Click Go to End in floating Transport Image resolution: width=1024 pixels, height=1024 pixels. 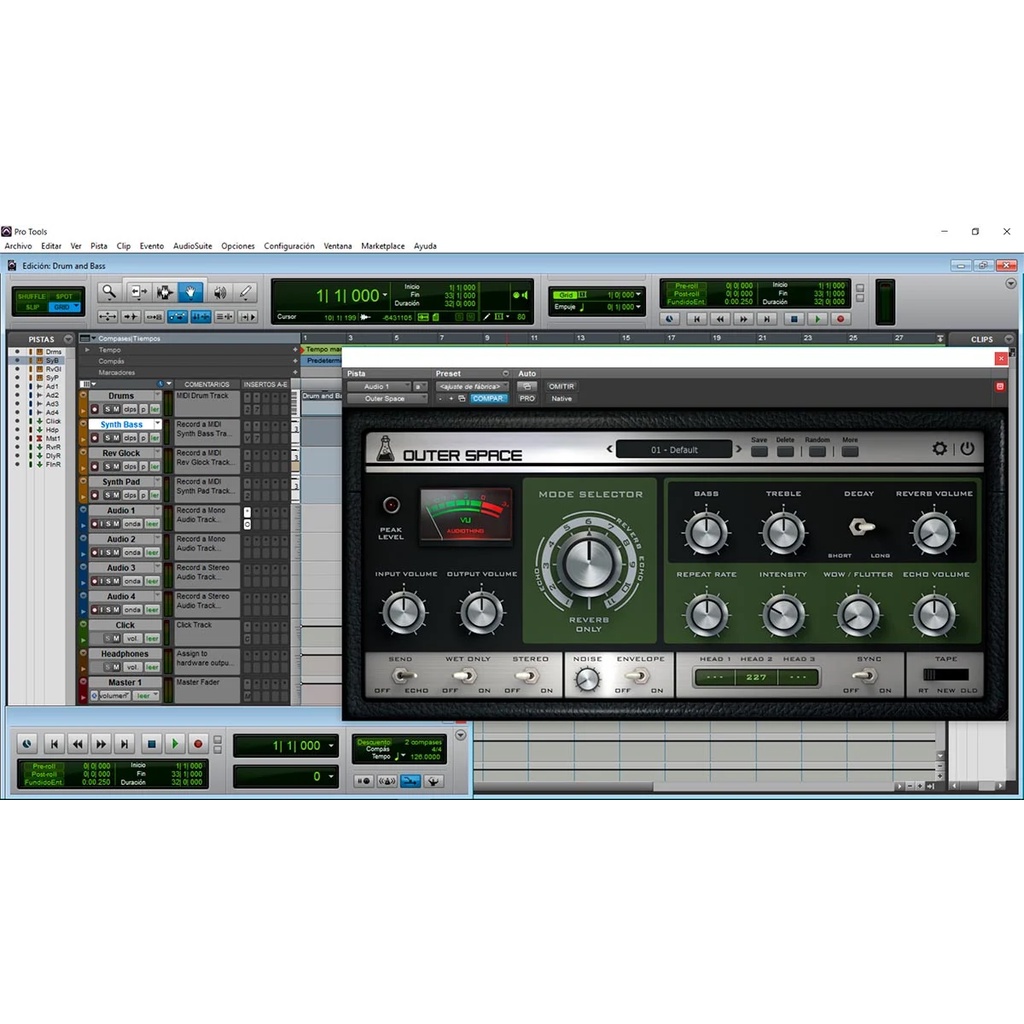pos(124,743)
